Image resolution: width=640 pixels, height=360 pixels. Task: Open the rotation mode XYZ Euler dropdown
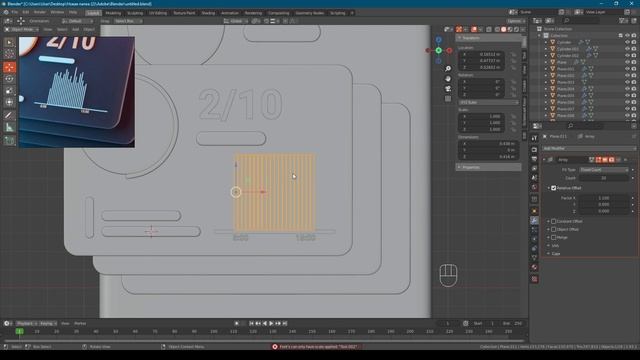(x=489, y=102)
